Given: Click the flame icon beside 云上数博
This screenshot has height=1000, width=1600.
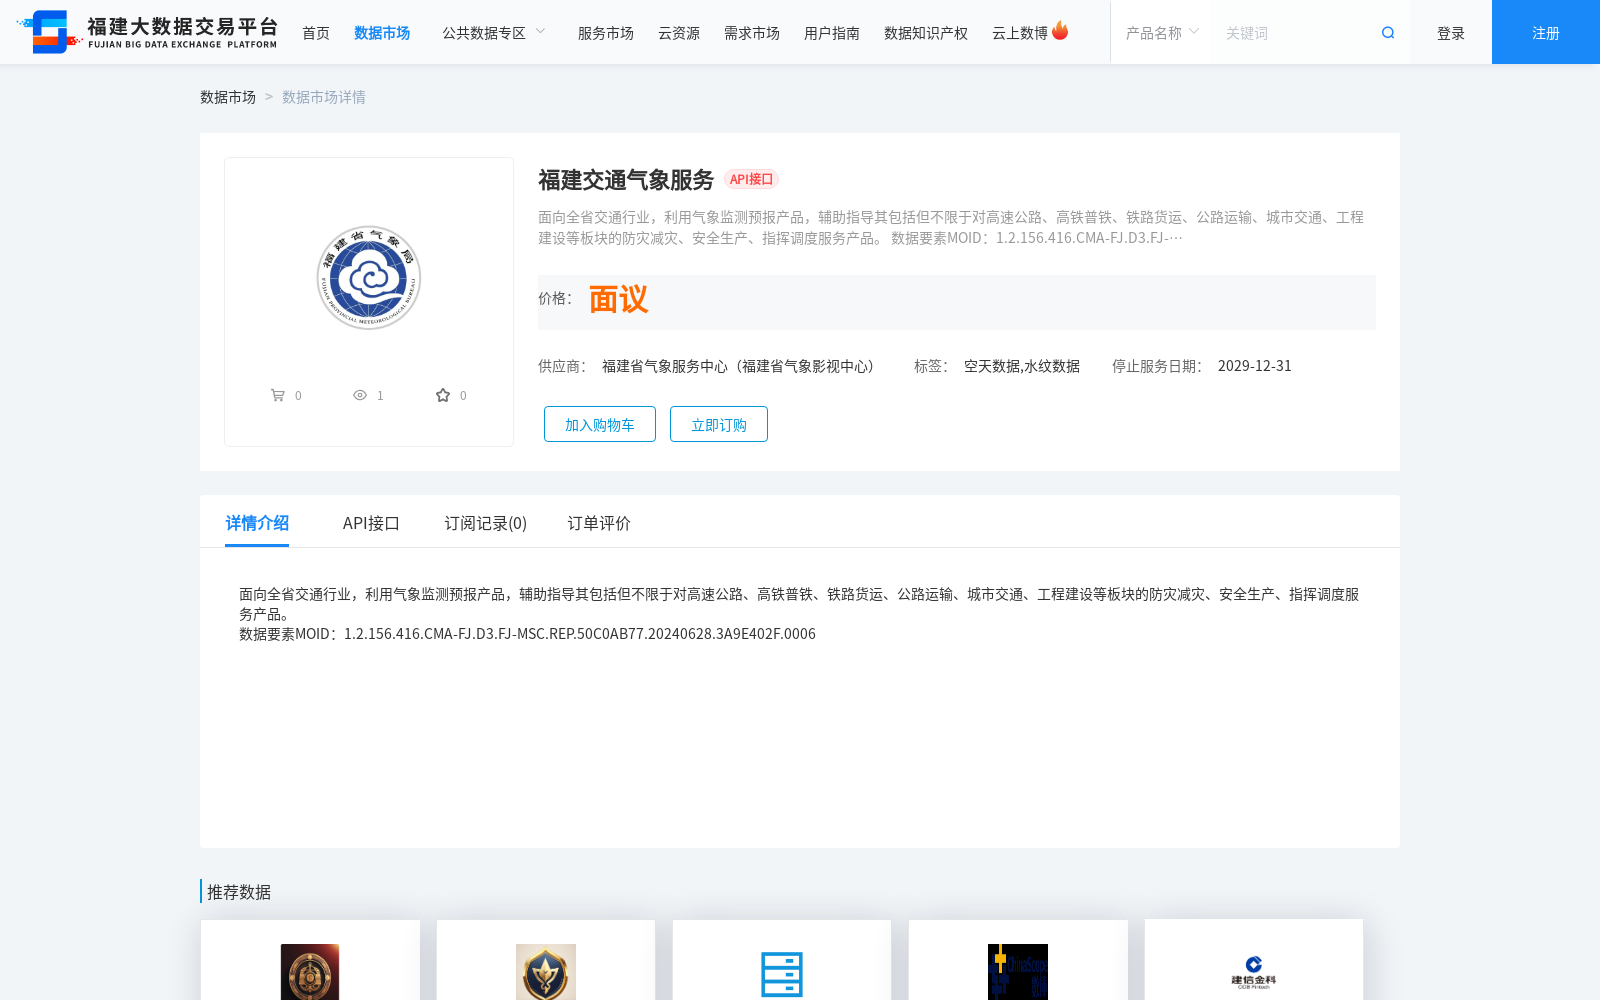Looking at the screenshot, I should pyautogui.click(x=1060, y=31).
